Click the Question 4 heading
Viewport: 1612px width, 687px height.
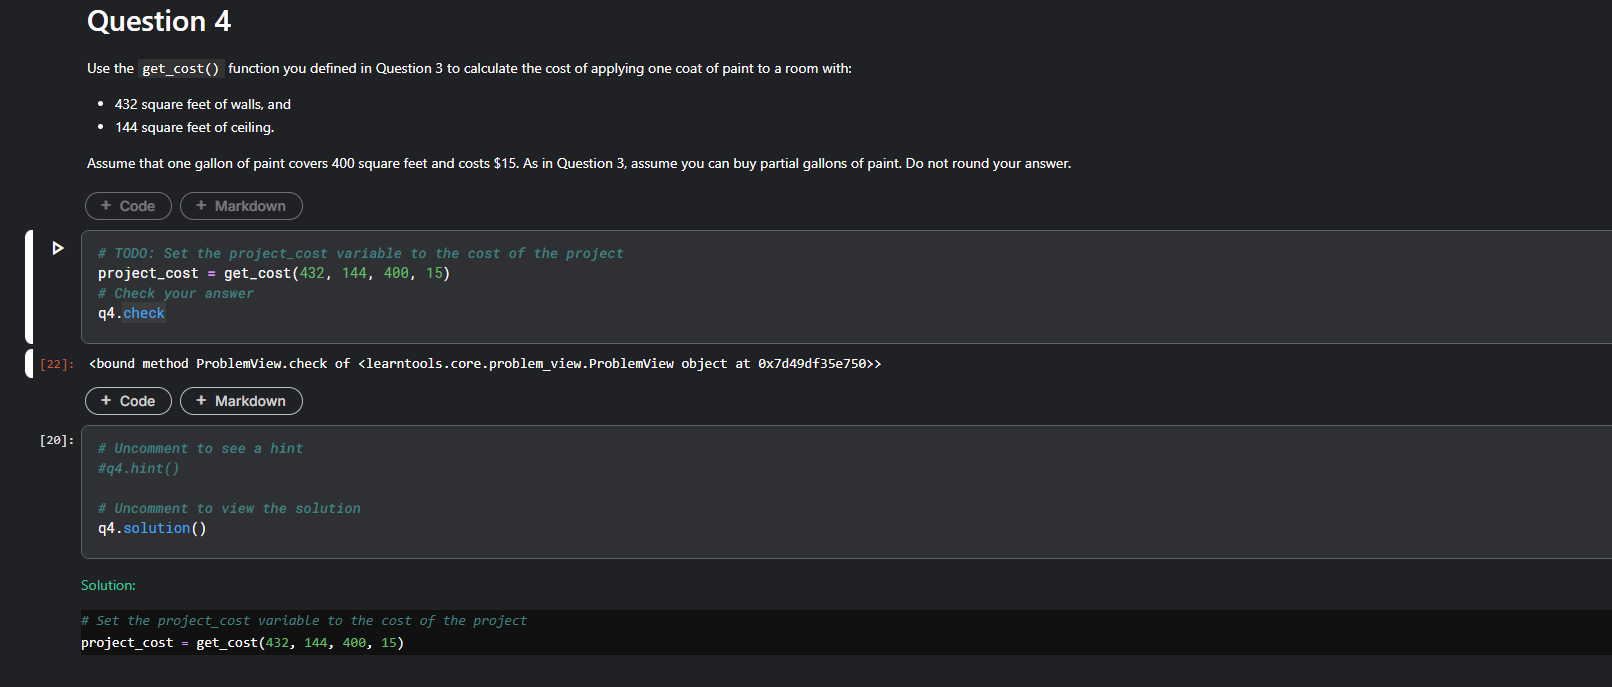coord(159,21)
